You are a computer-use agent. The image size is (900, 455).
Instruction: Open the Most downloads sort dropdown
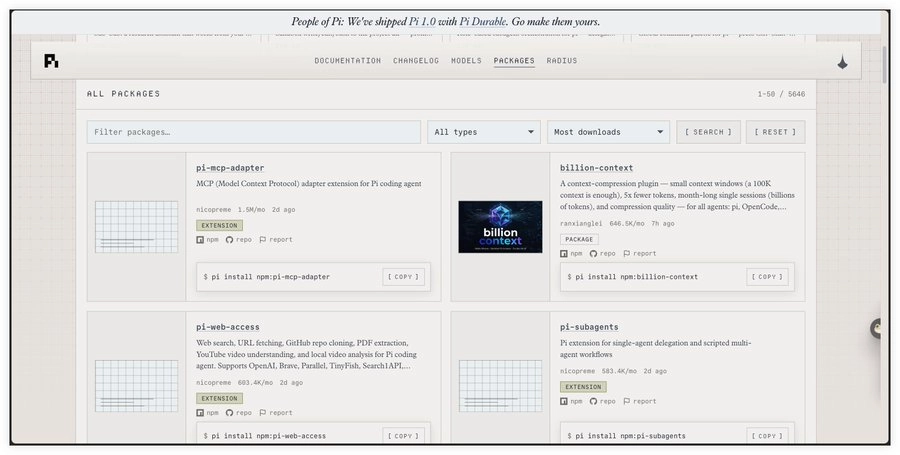pyautogui.click(x=608, y=132)
